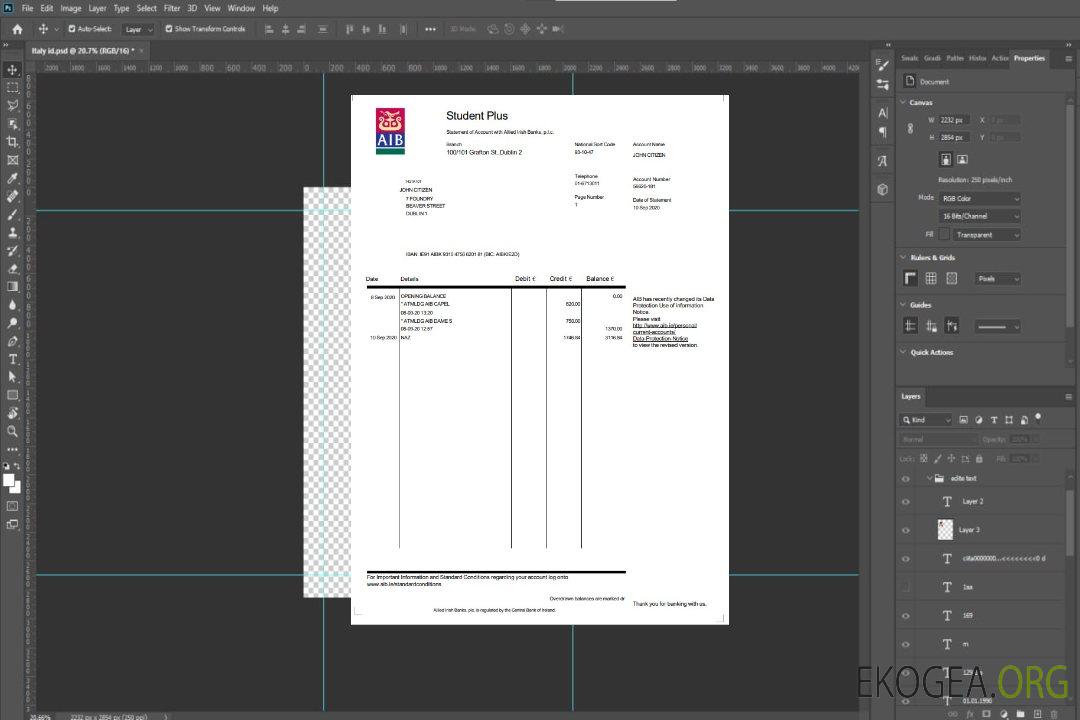1080x720 pixels.
Task: Toggle Show Transform Controls checkbox
Action: (169, 29)
